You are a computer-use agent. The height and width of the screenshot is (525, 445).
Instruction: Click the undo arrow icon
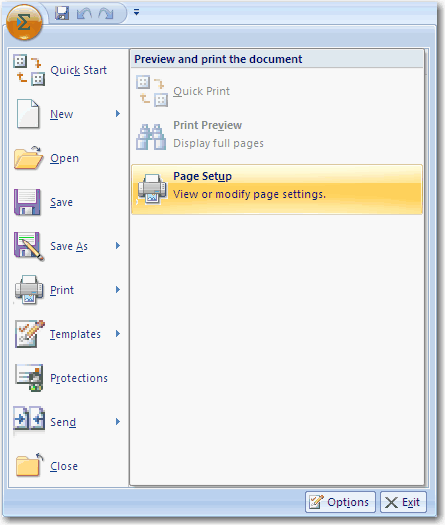[84, 13]
